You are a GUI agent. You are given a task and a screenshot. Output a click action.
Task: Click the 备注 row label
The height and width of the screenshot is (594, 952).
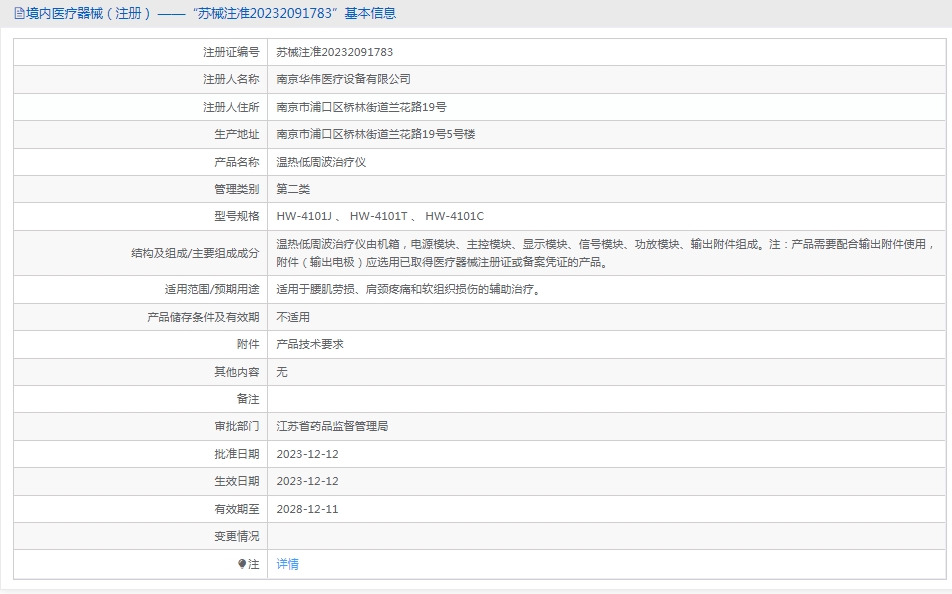tap(248, 399)
